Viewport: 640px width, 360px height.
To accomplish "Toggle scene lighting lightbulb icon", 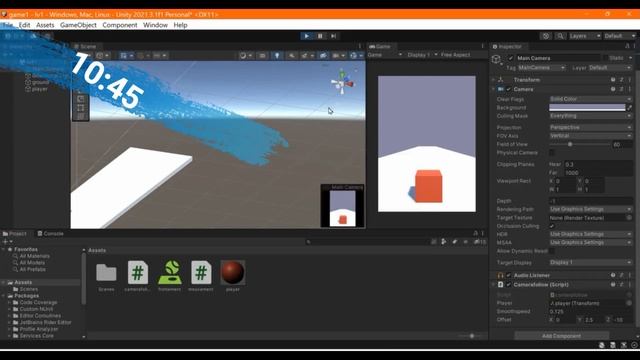I will point(277,56).
